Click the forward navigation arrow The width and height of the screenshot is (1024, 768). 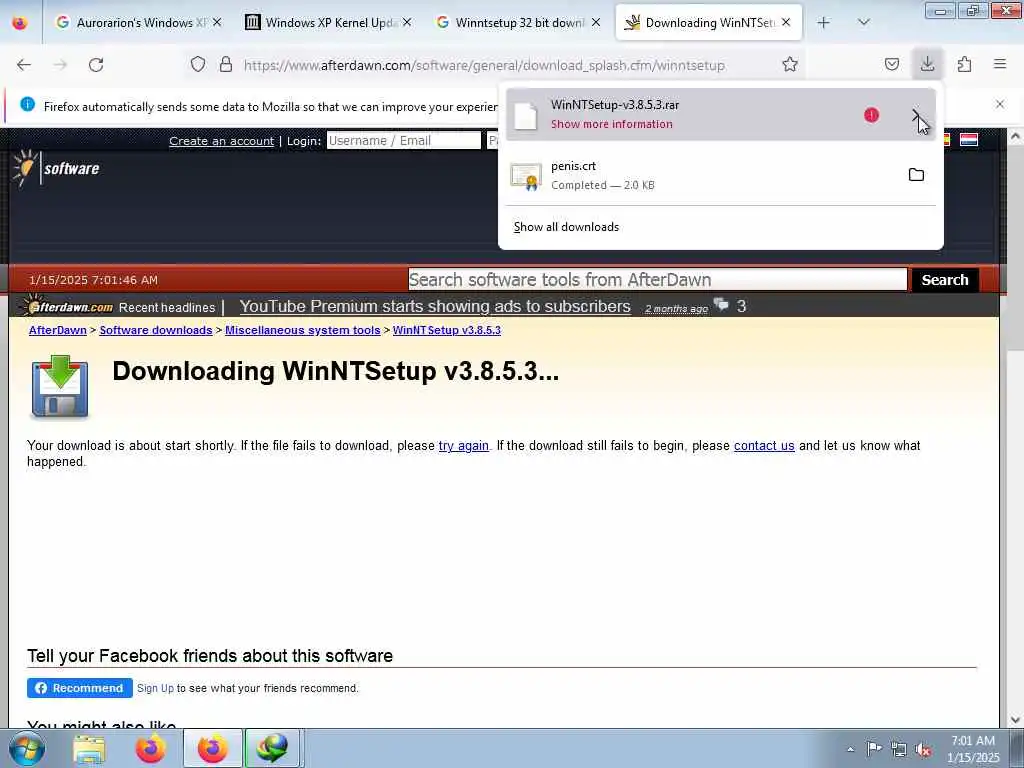coord(60,65)
